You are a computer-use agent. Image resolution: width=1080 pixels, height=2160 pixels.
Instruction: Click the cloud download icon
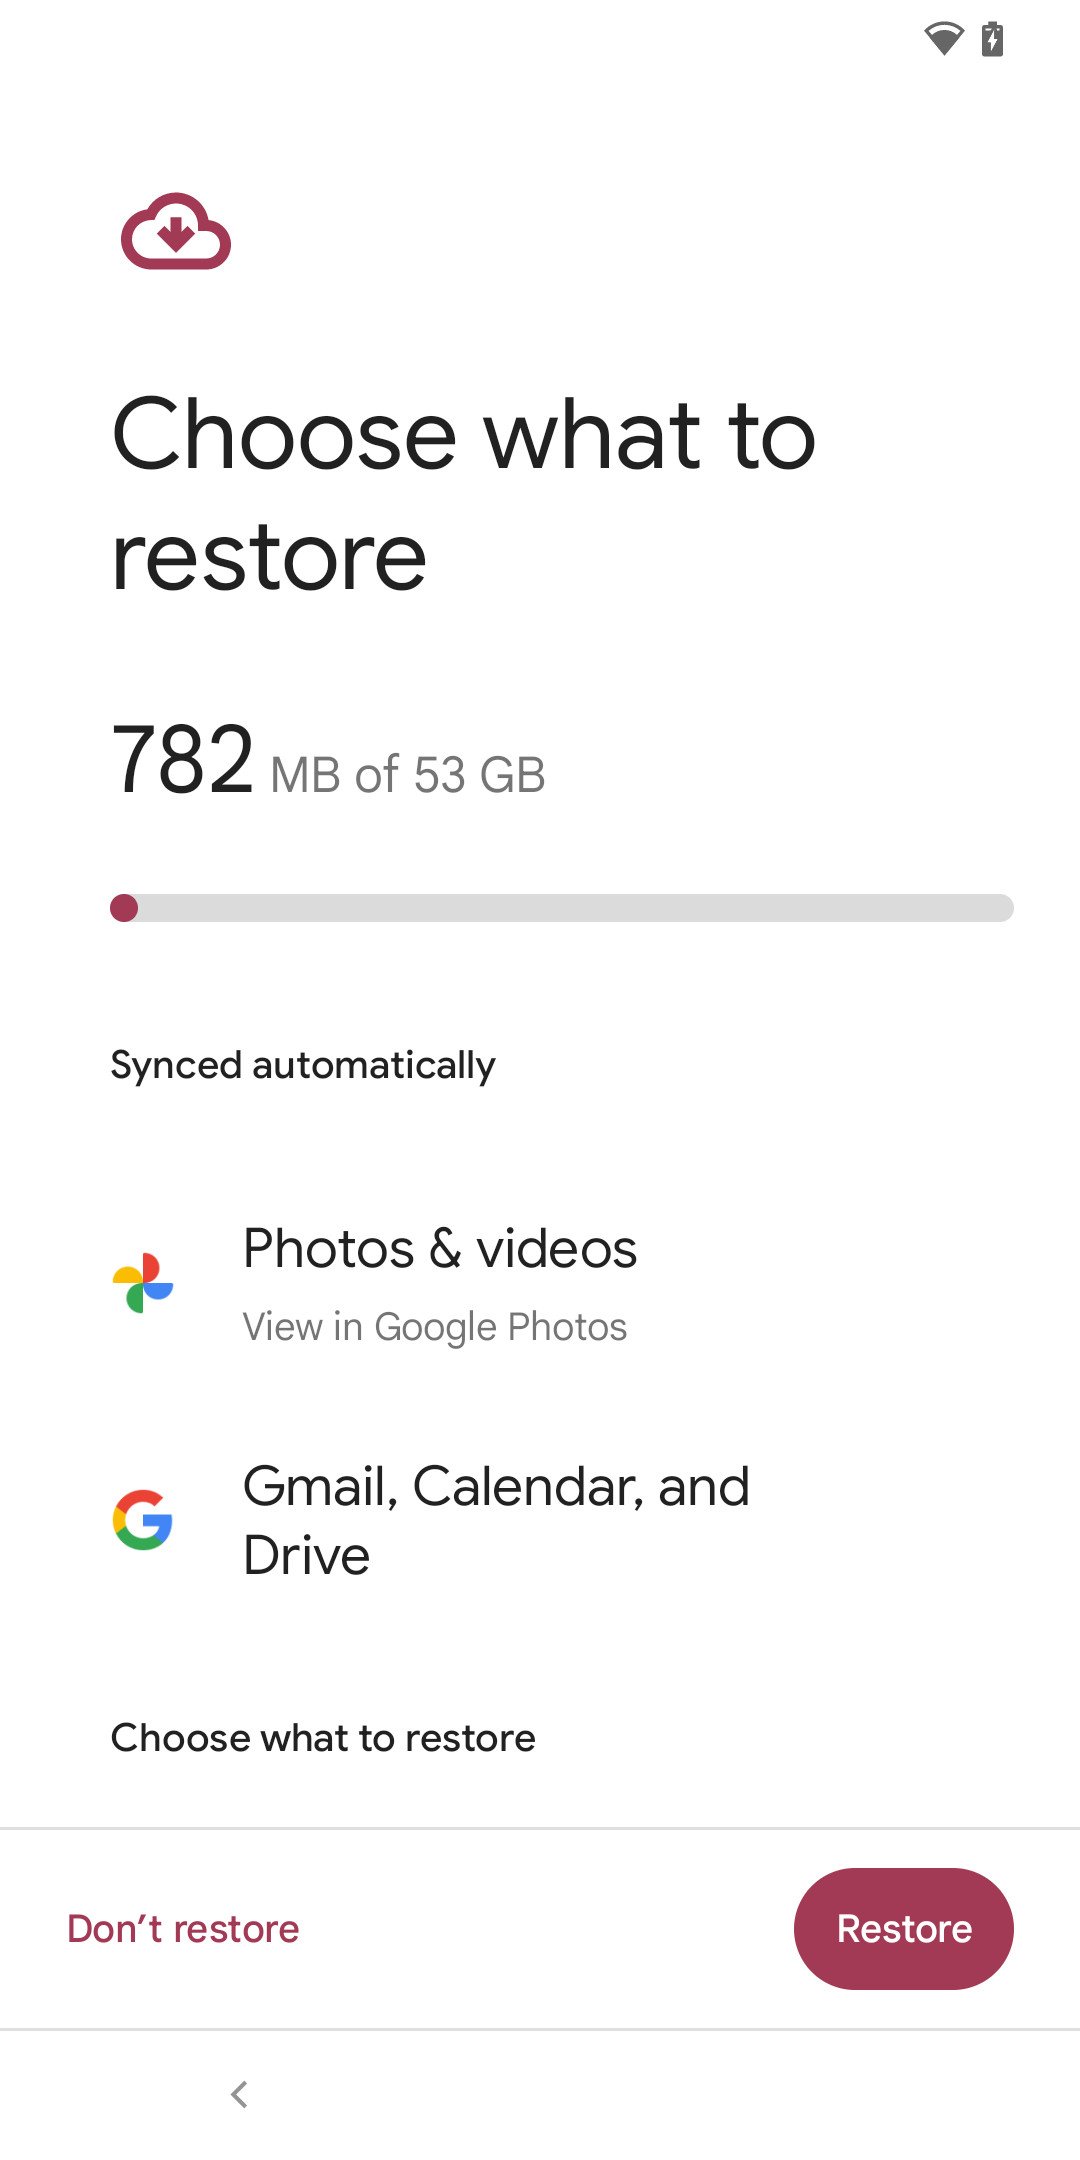(176, 232)
